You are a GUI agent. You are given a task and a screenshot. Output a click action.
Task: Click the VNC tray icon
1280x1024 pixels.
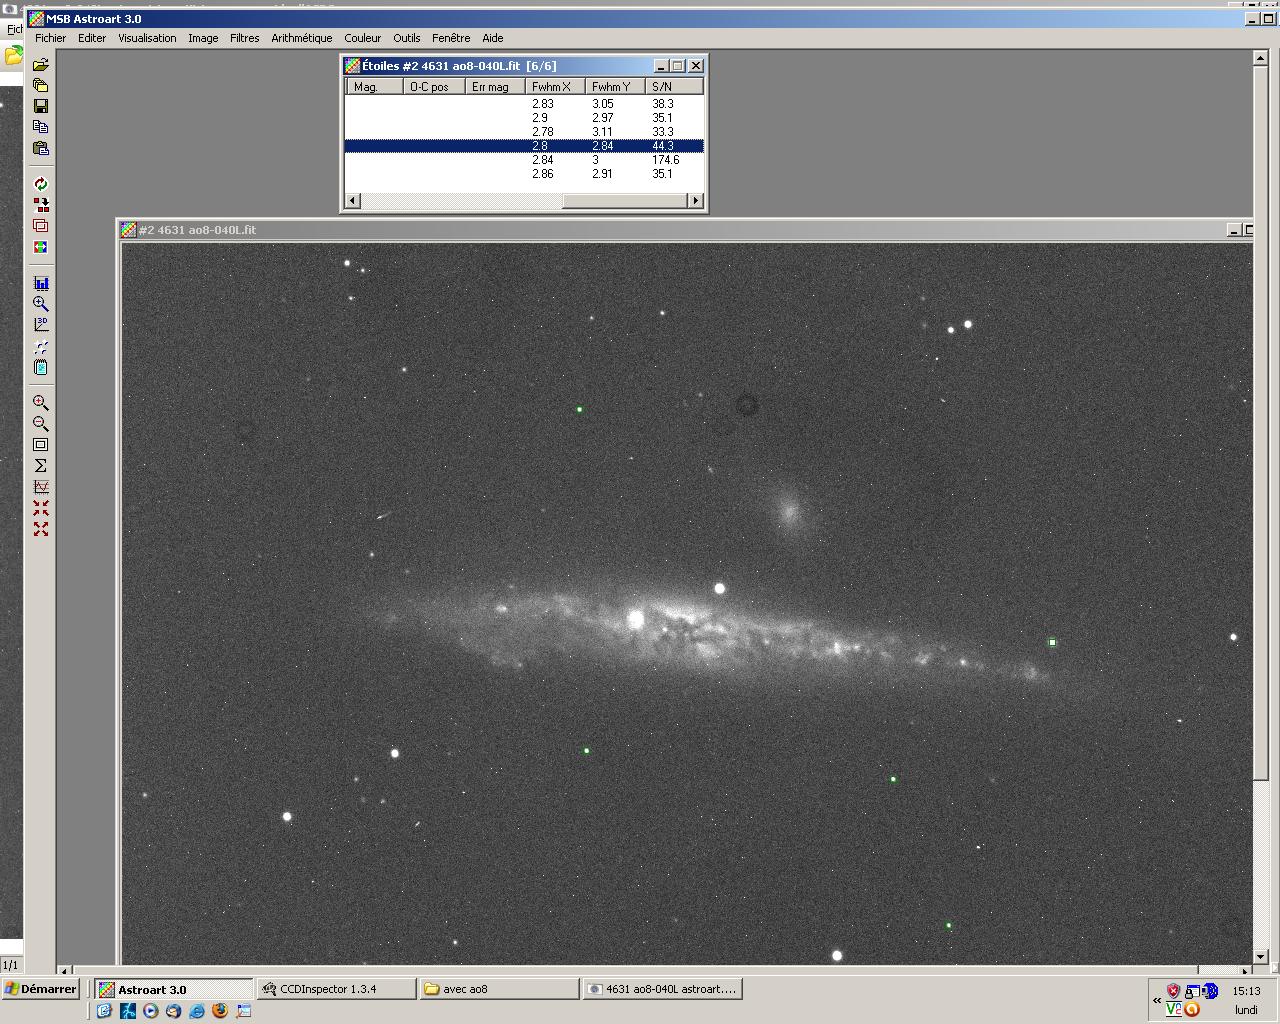pos(1174,1010)
